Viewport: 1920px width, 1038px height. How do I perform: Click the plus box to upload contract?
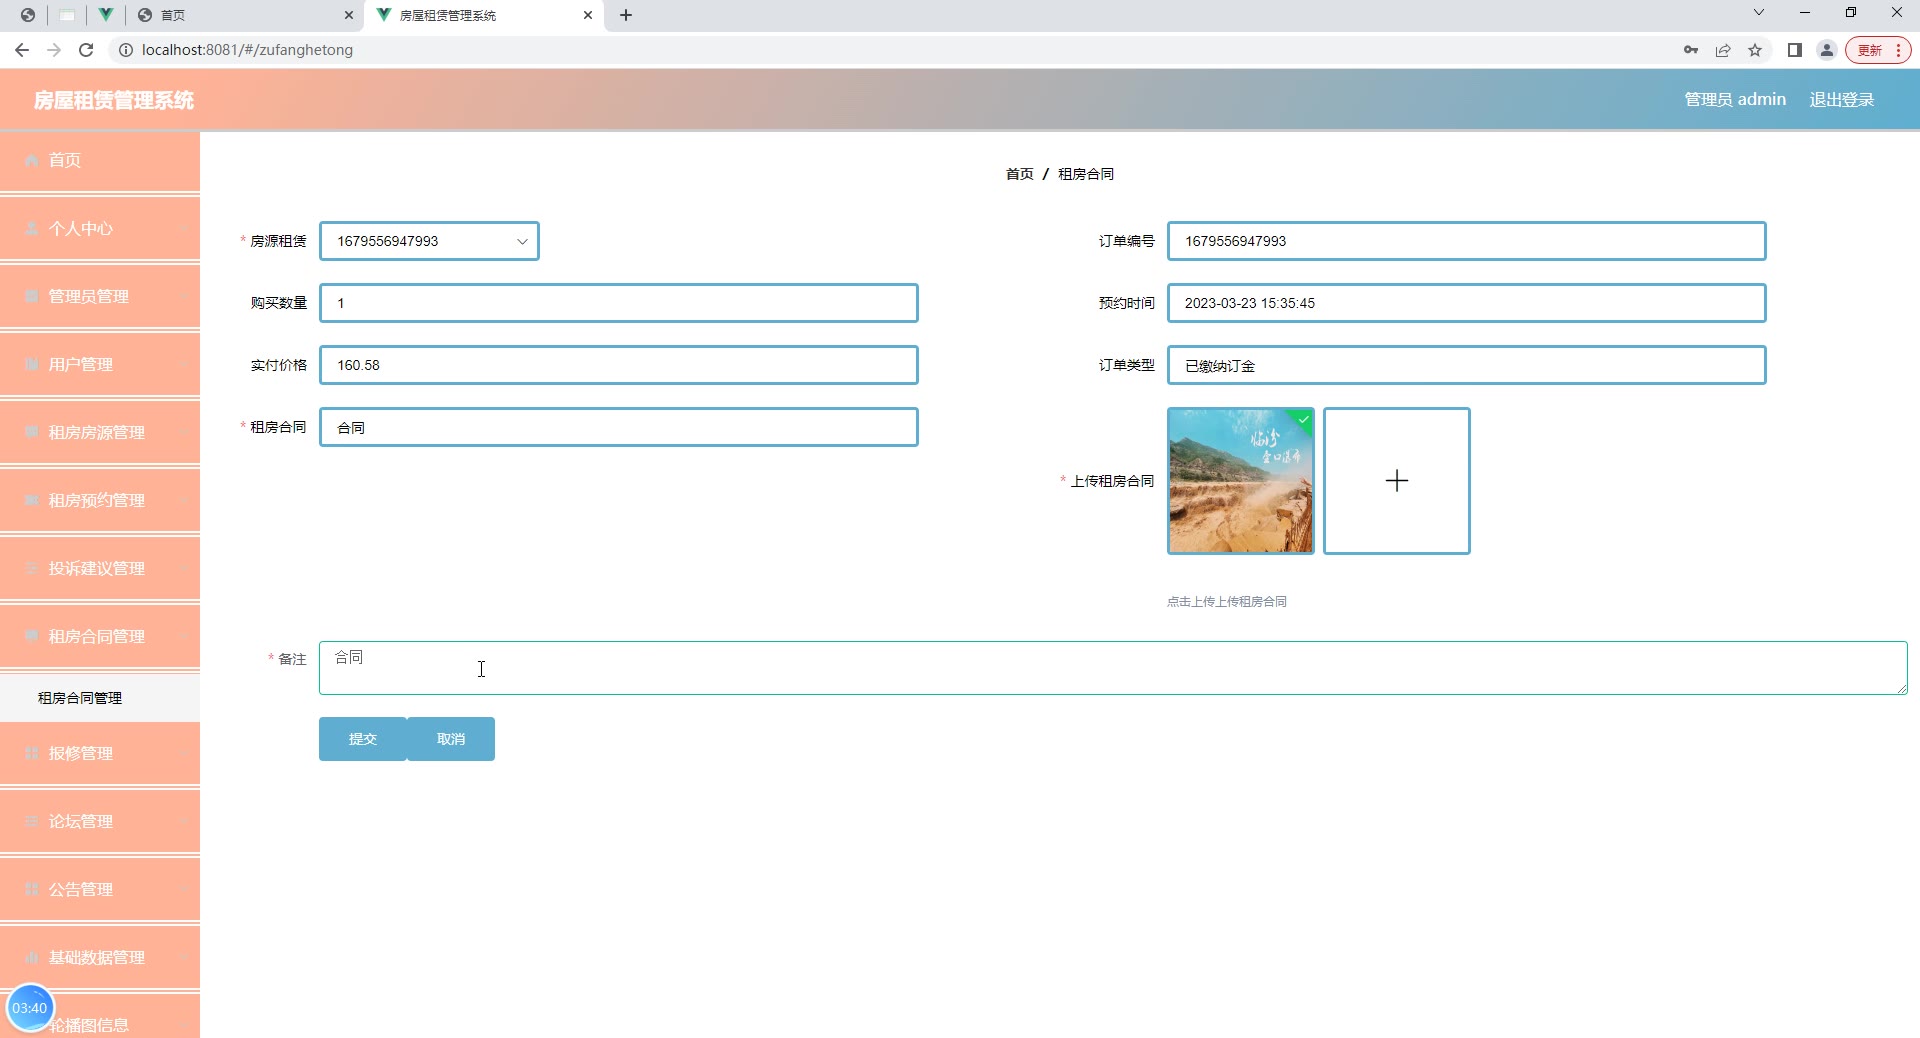tap(1397, 481)
